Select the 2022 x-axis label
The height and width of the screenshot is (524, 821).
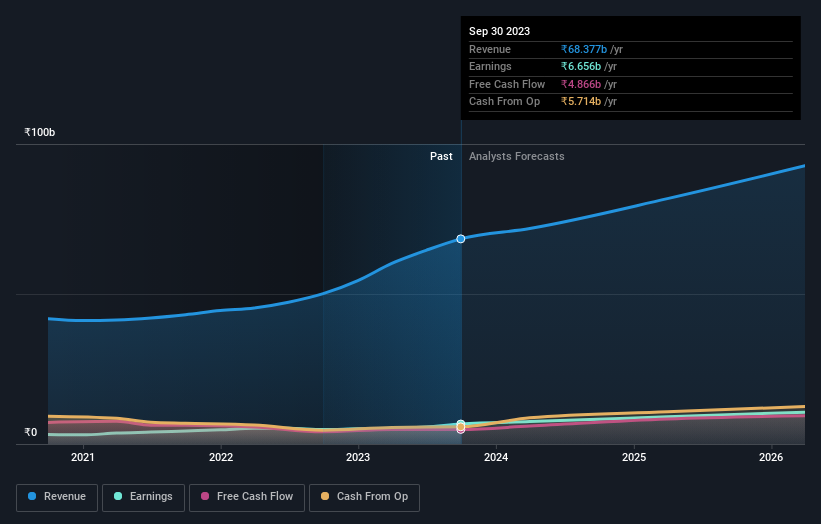(x=221, y=457)
